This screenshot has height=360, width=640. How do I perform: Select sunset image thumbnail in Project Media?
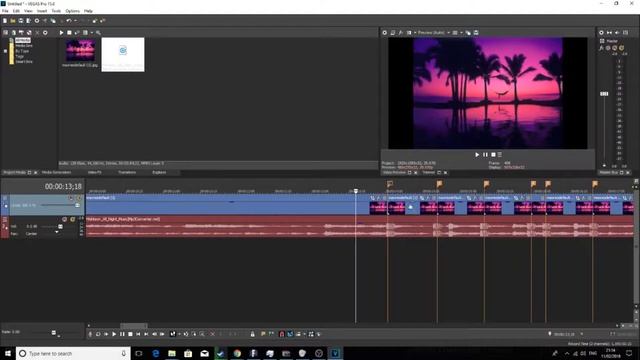80,50
